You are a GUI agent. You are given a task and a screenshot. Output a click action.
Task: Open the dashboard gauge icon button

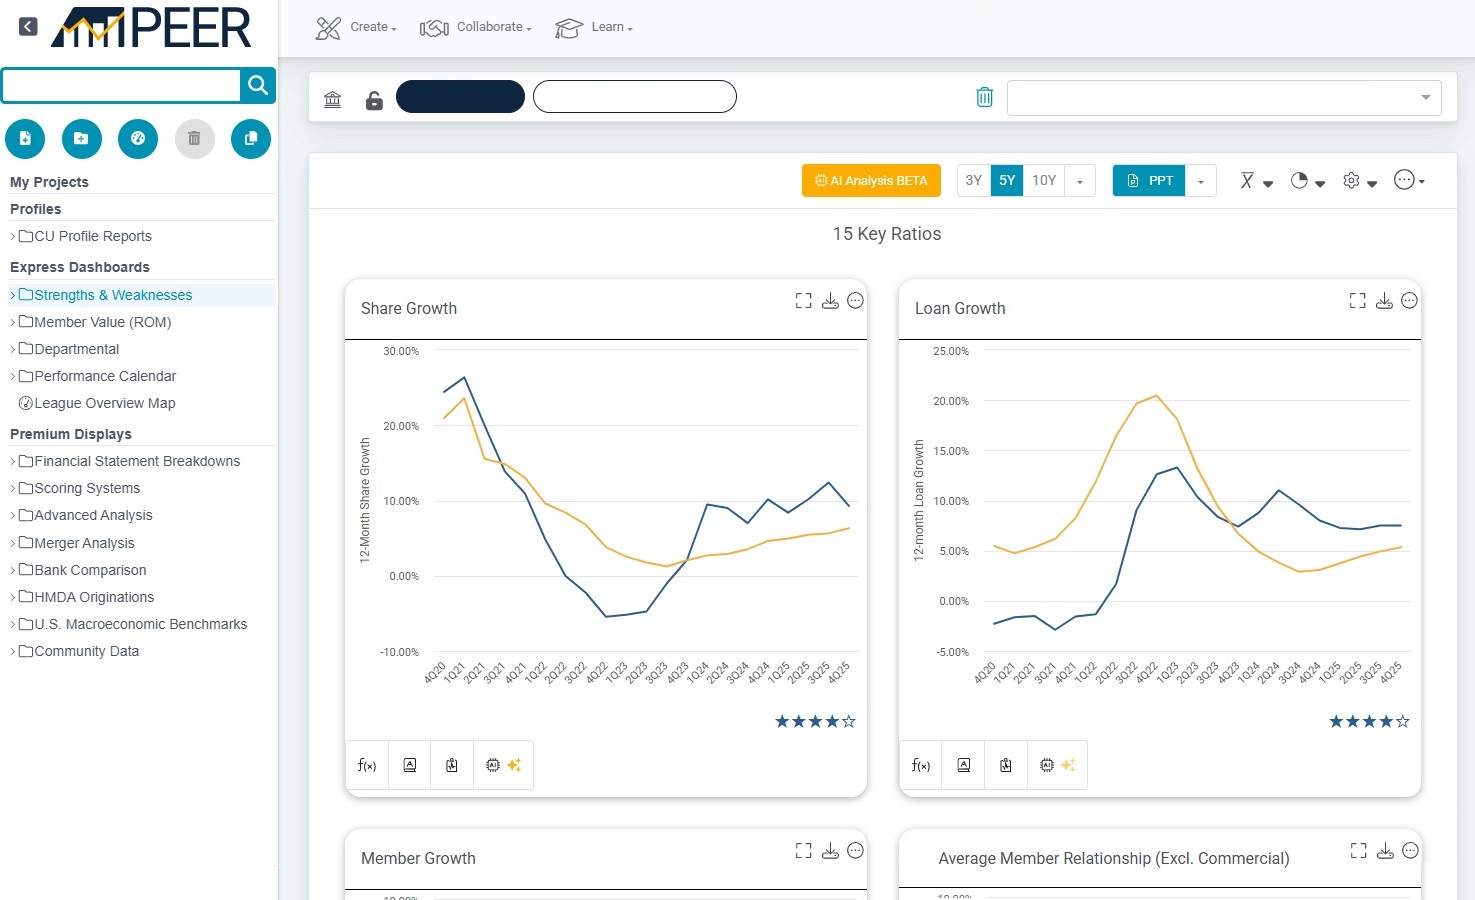tap(138, 139)
